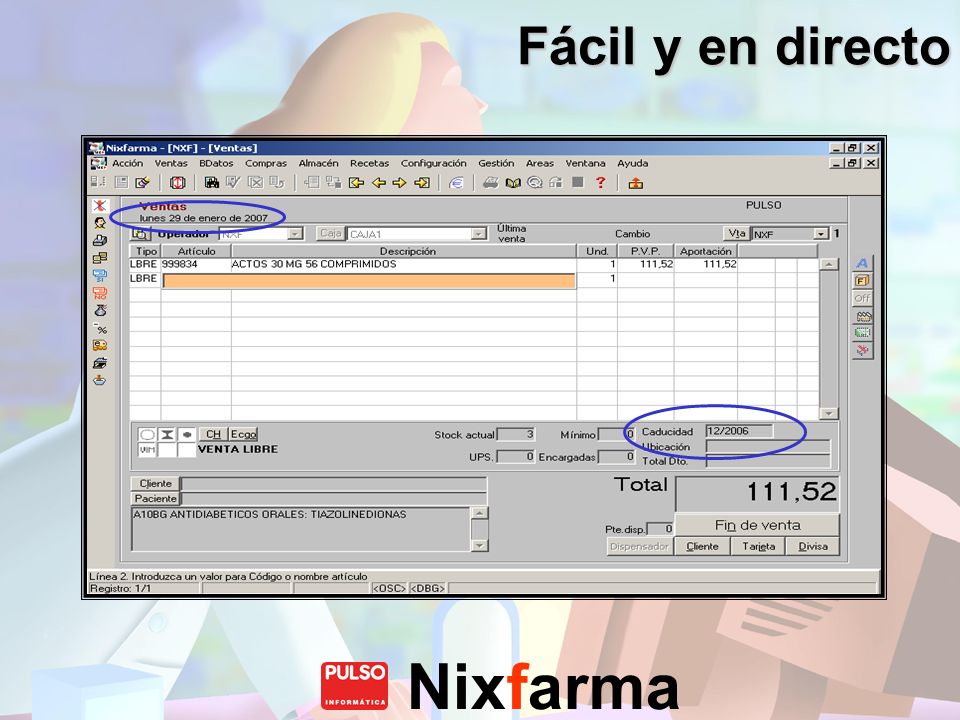Open the NXF seller dropdown beside Vta
The image size is (960, 720).
point(820,234)
